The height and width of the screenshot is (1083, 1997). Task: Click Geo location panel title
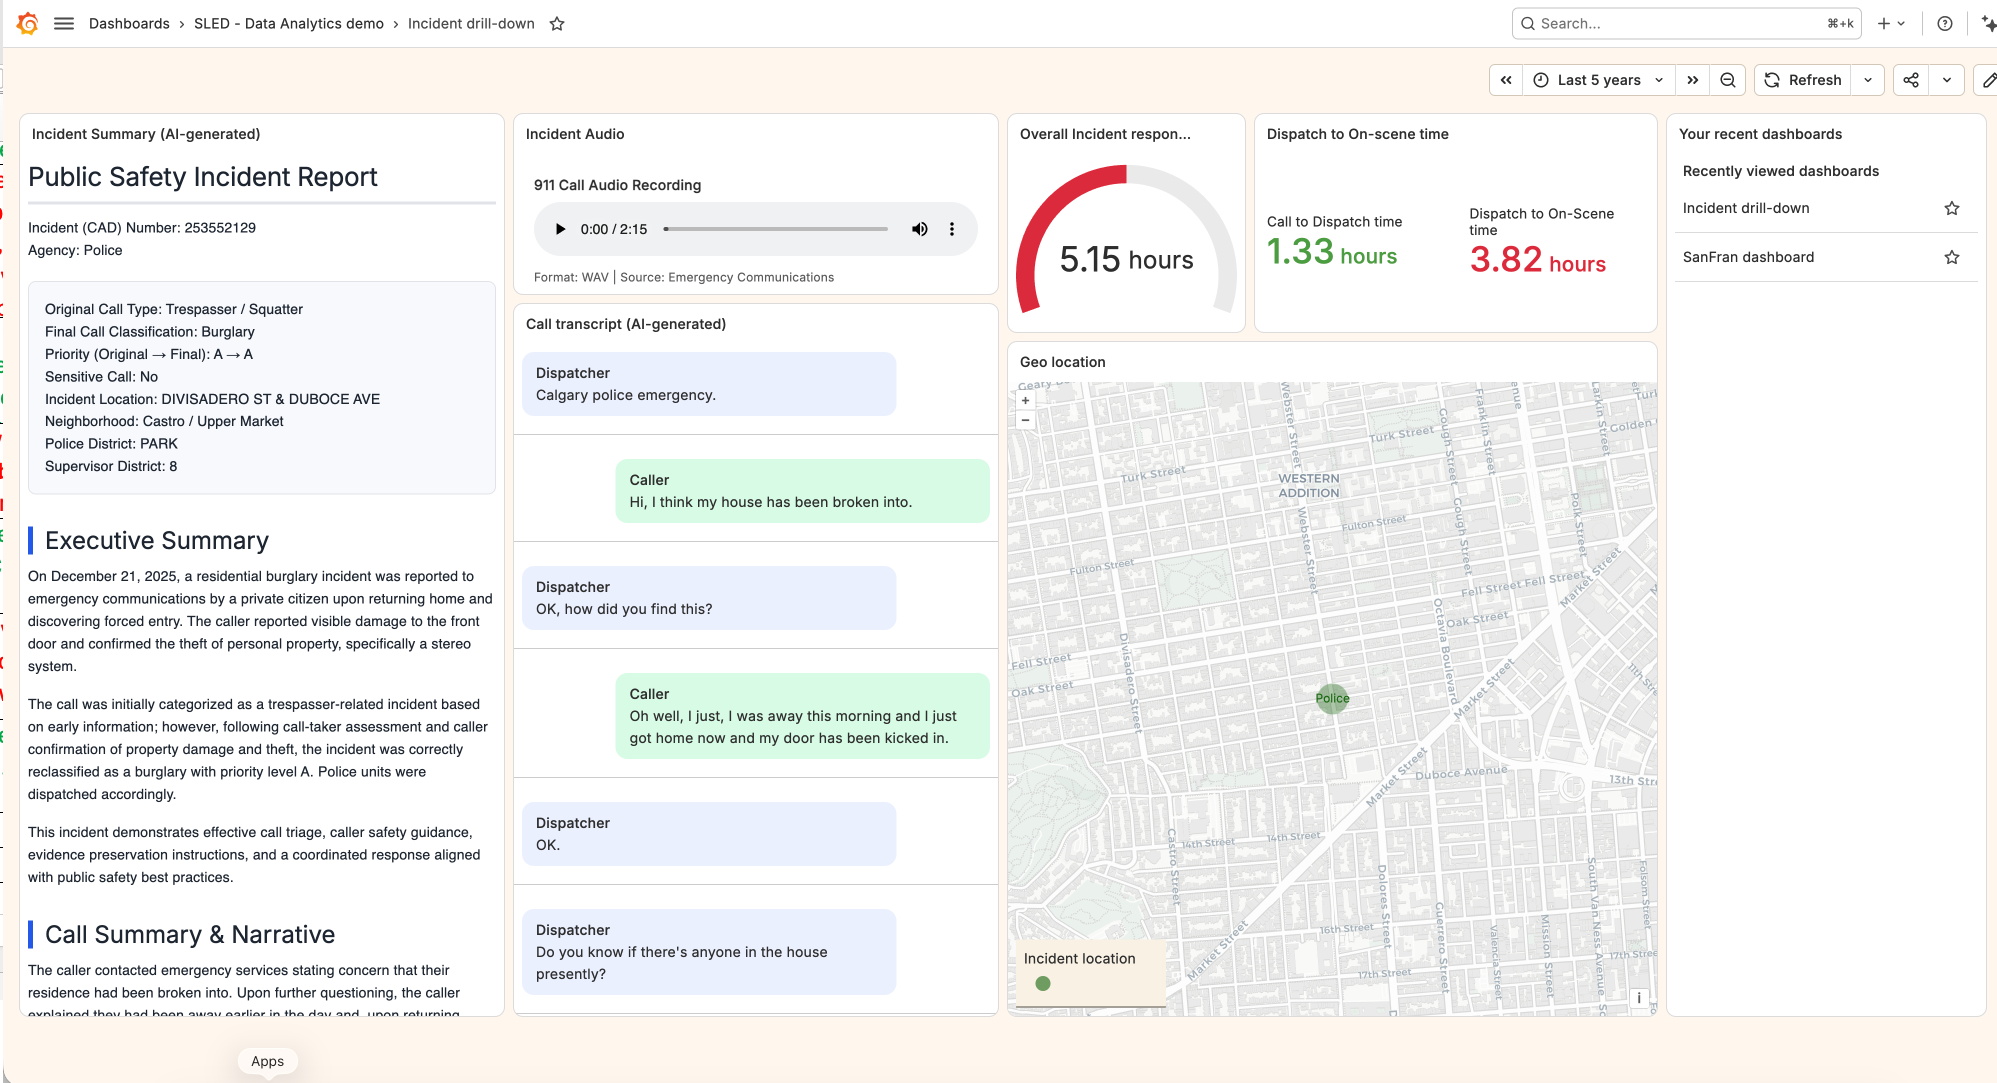pyautogui.click(x=1063, y=362)
